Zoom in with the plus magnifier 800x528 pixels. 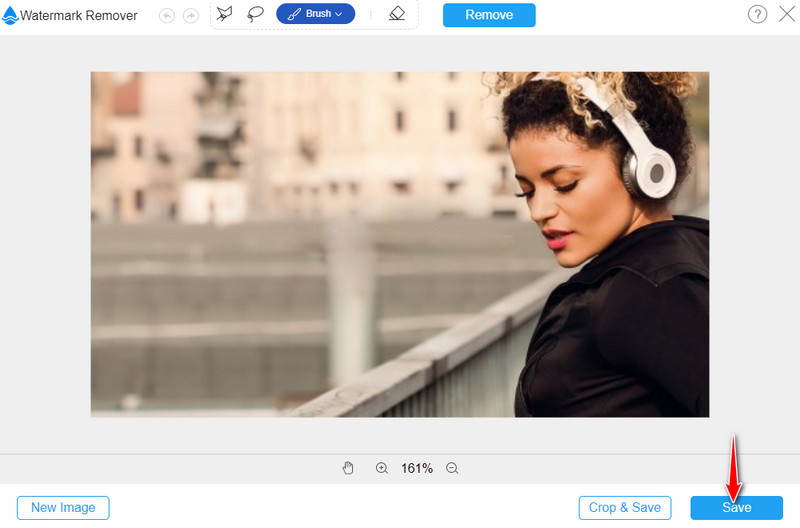click(381, 468)
